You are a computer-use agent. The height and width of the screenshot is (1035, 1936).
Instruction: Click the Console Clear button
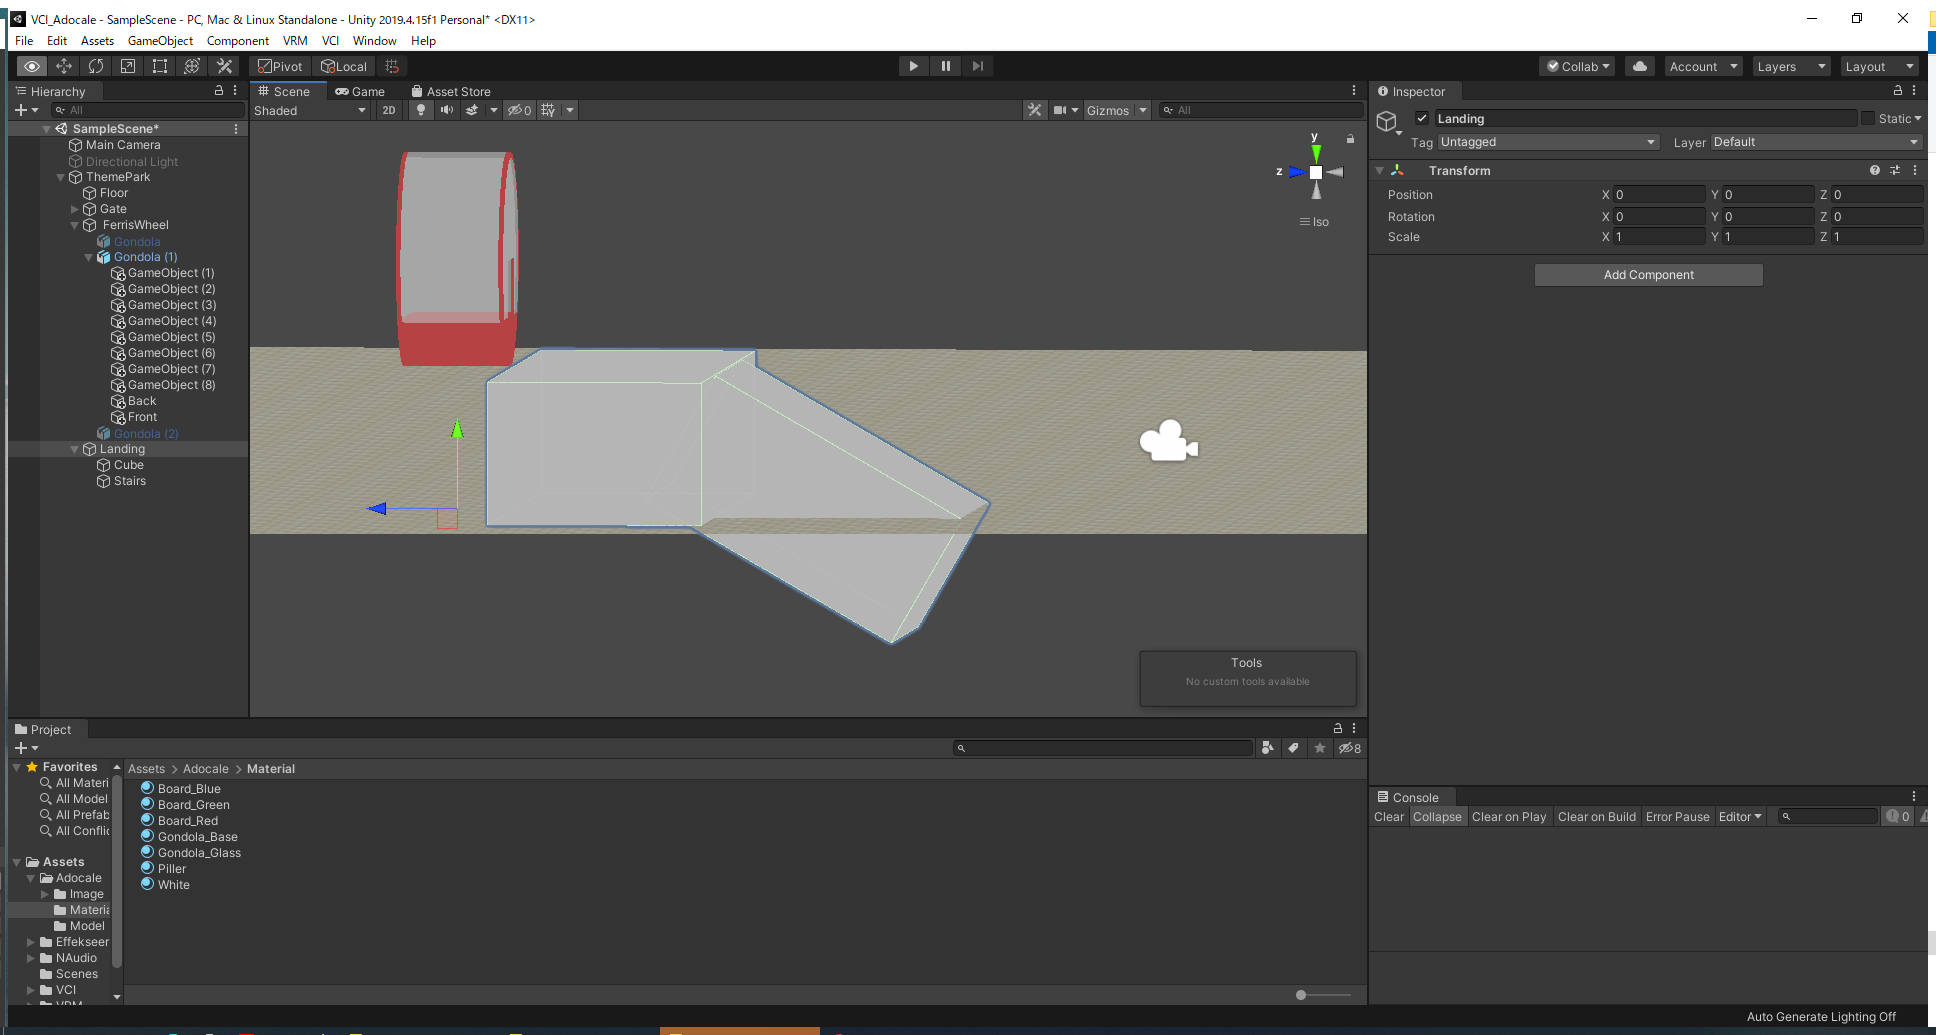click(1388, 817)
